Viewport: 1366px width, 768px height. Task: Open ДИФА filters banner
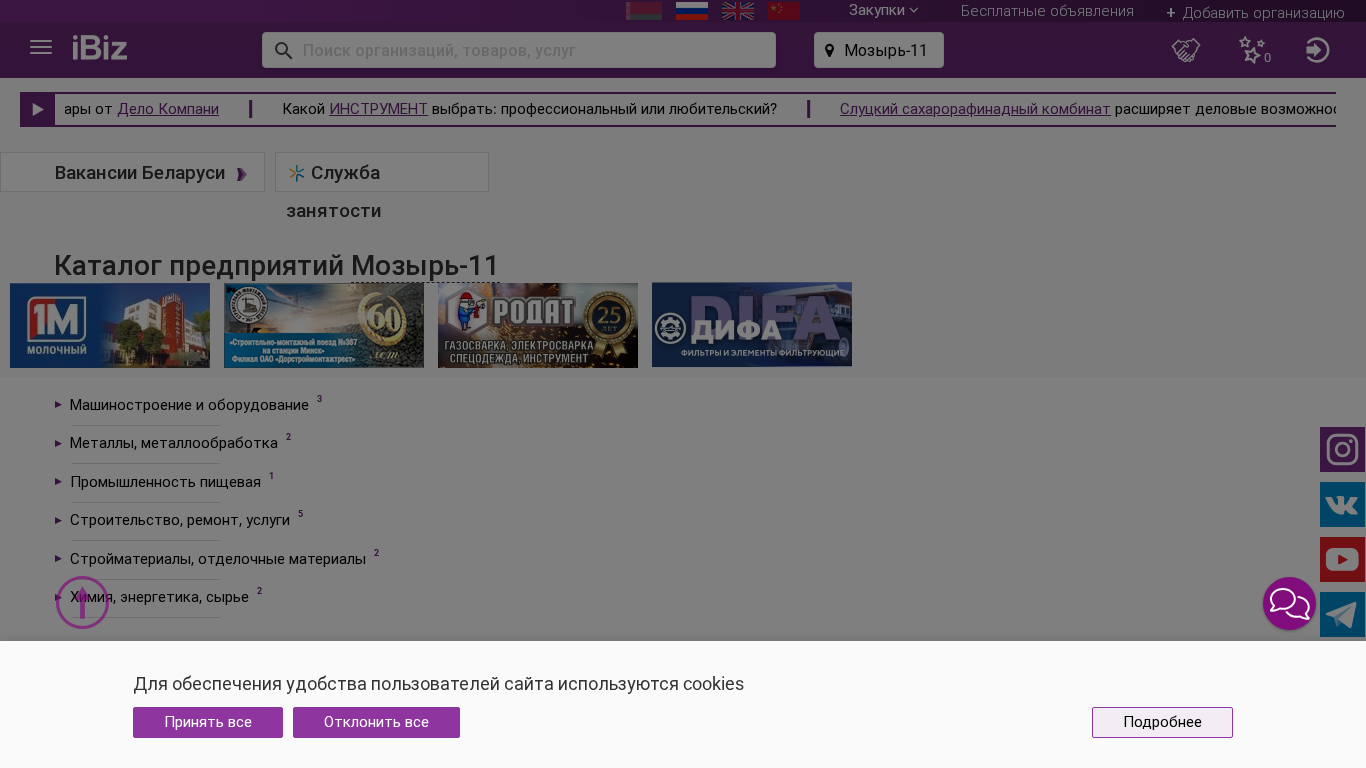(x=752, y=324)
